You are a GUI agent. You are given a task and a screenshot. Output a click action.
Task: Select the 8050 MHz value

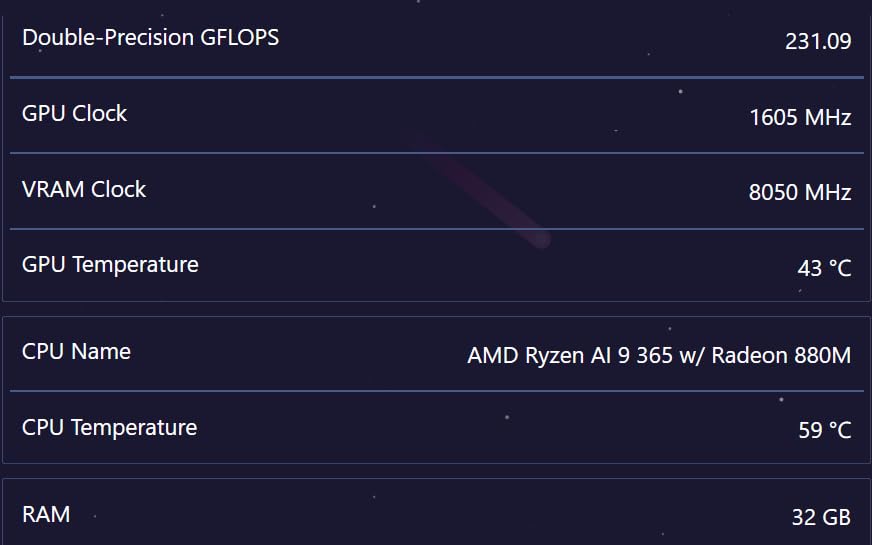point(800,192)
